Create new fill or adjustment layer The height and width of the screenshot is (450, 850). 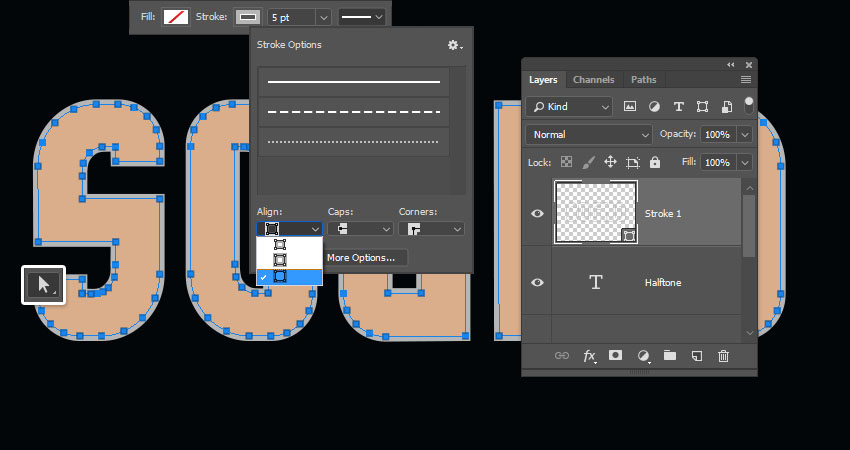[643, 356]
